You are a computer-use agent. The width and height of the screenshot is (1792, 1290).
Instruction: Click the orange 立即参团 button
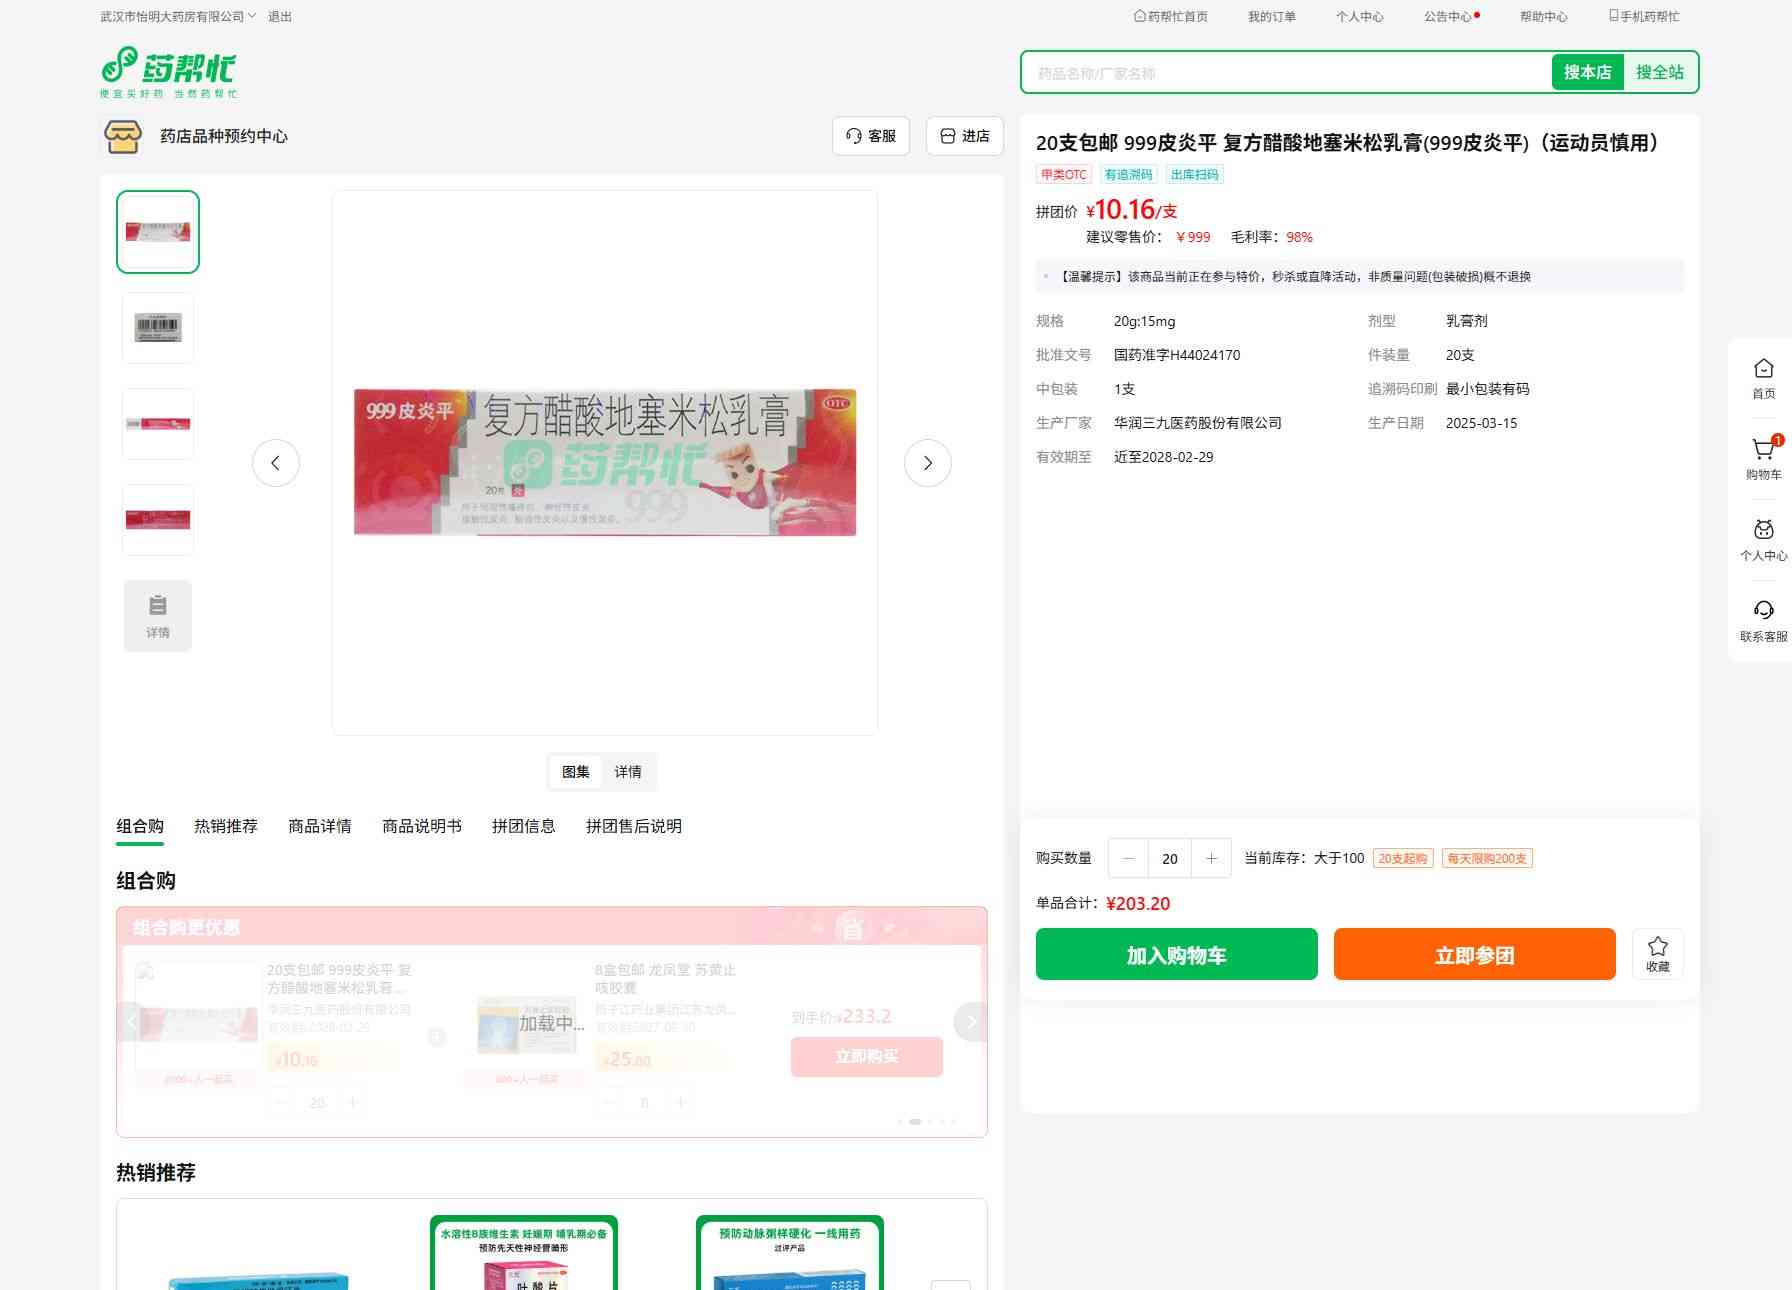click(x=1474, y=954)
